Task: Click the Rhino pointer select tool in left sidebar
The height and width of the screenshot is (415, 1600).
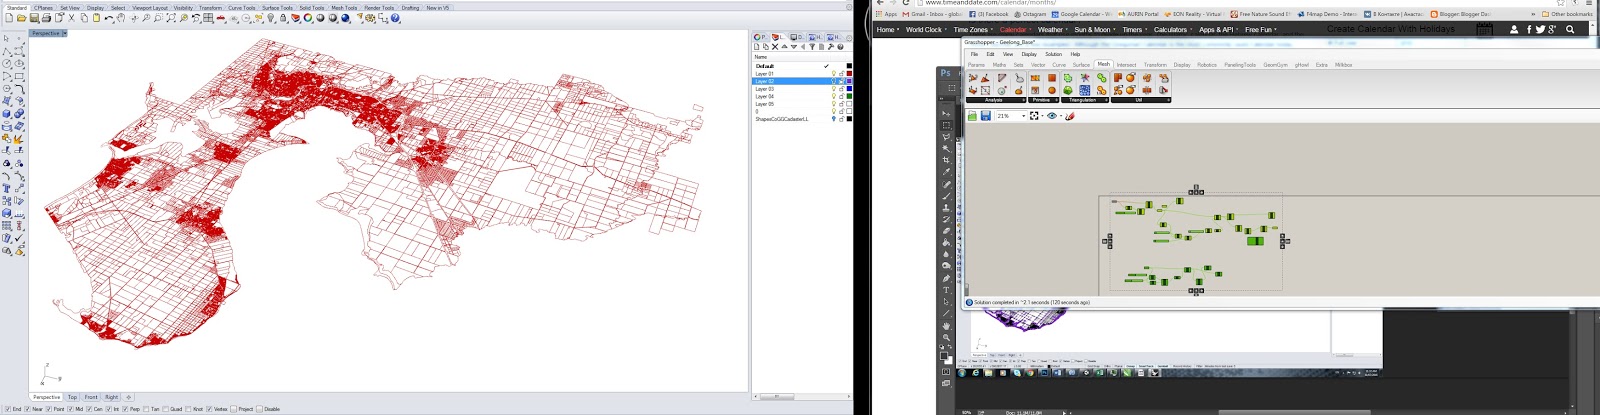Action: tap(6, 39)
